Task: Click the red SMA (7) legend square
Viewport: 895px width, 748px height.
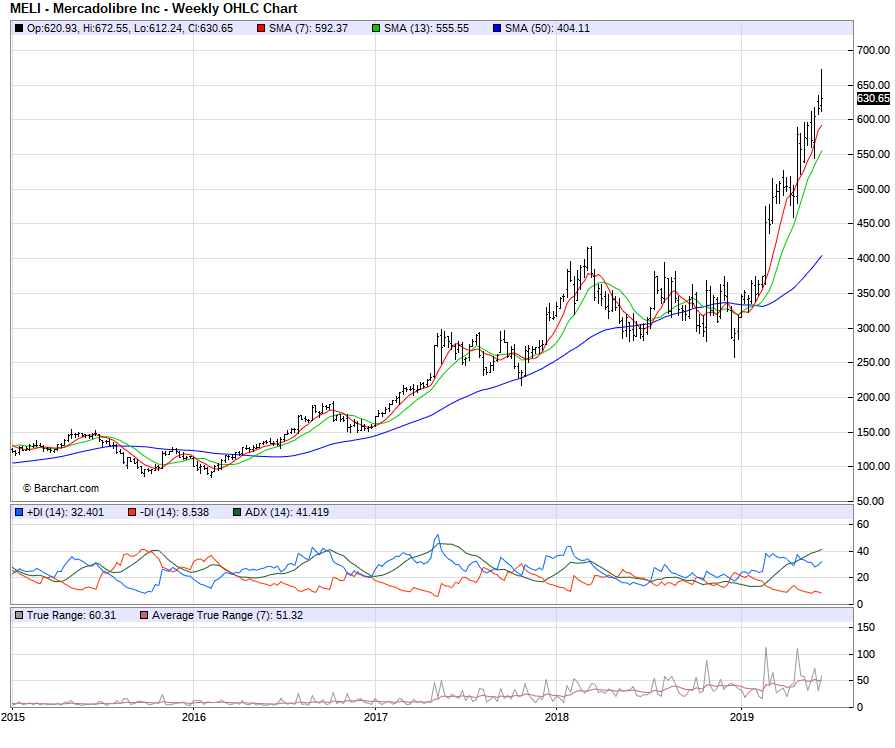Action: (261, 28)
